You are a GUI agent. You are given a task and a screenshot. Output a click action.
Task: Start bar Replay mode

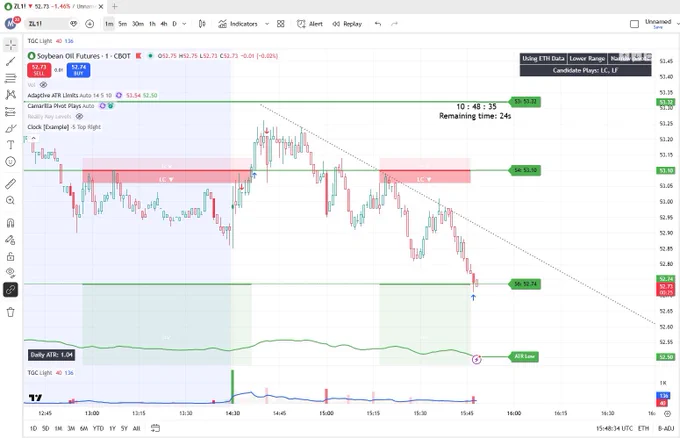coord(347,24)
